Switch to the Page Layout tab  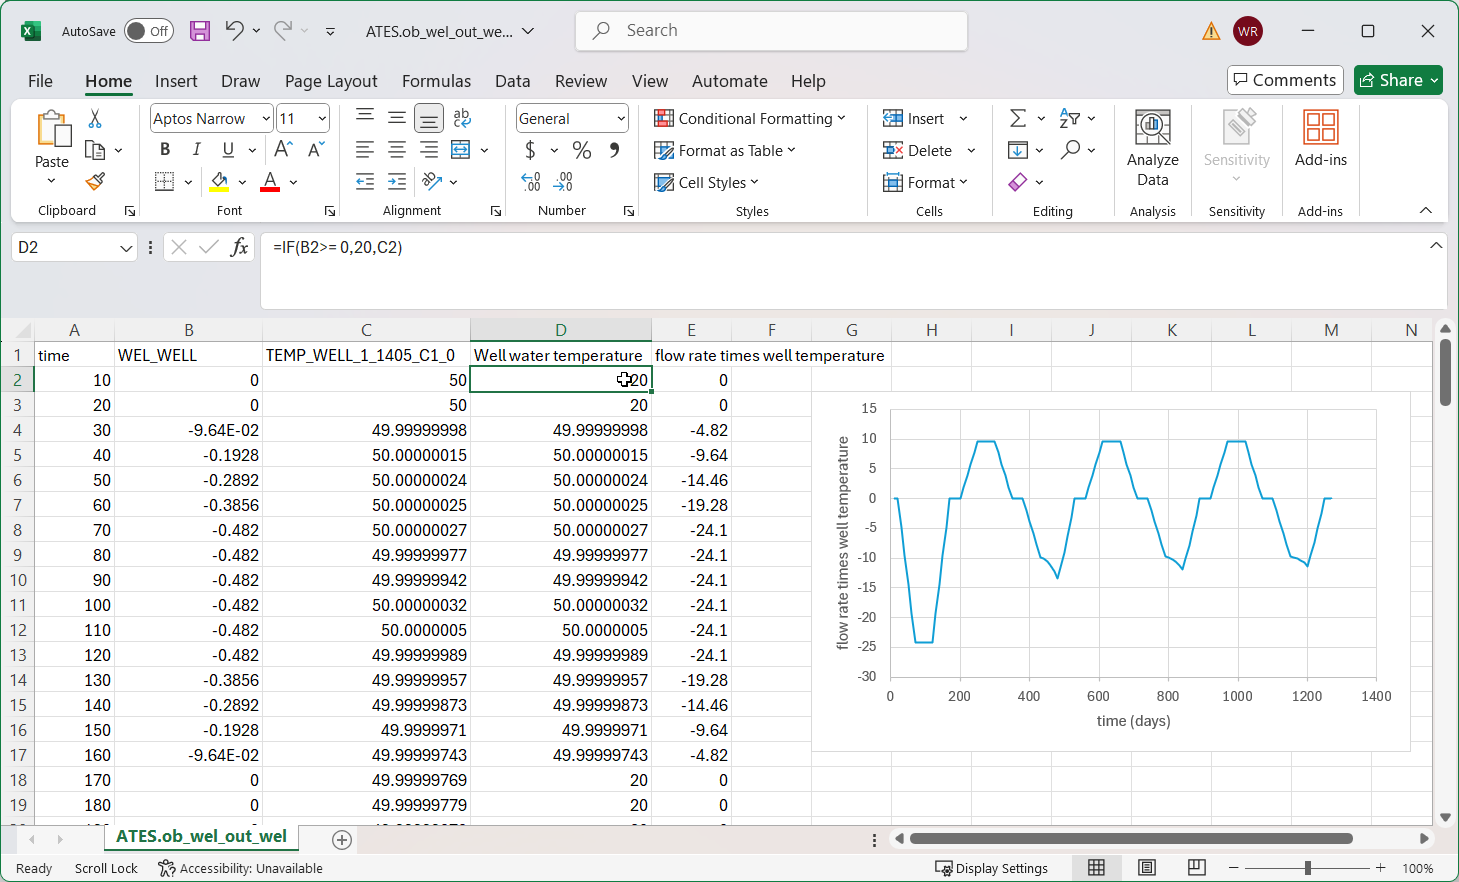[331, 81]
